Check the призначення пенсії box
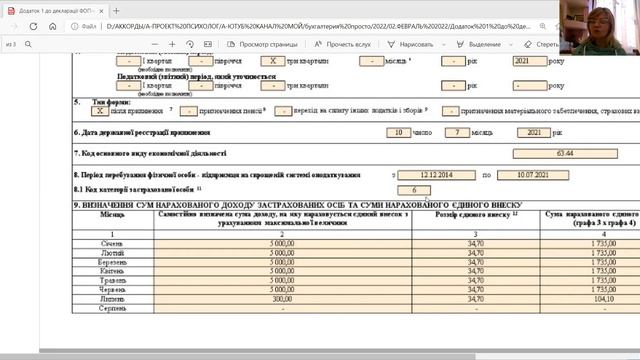Viewport: 640px width, 360px height. pyautogui.click(x=189, y=111)
